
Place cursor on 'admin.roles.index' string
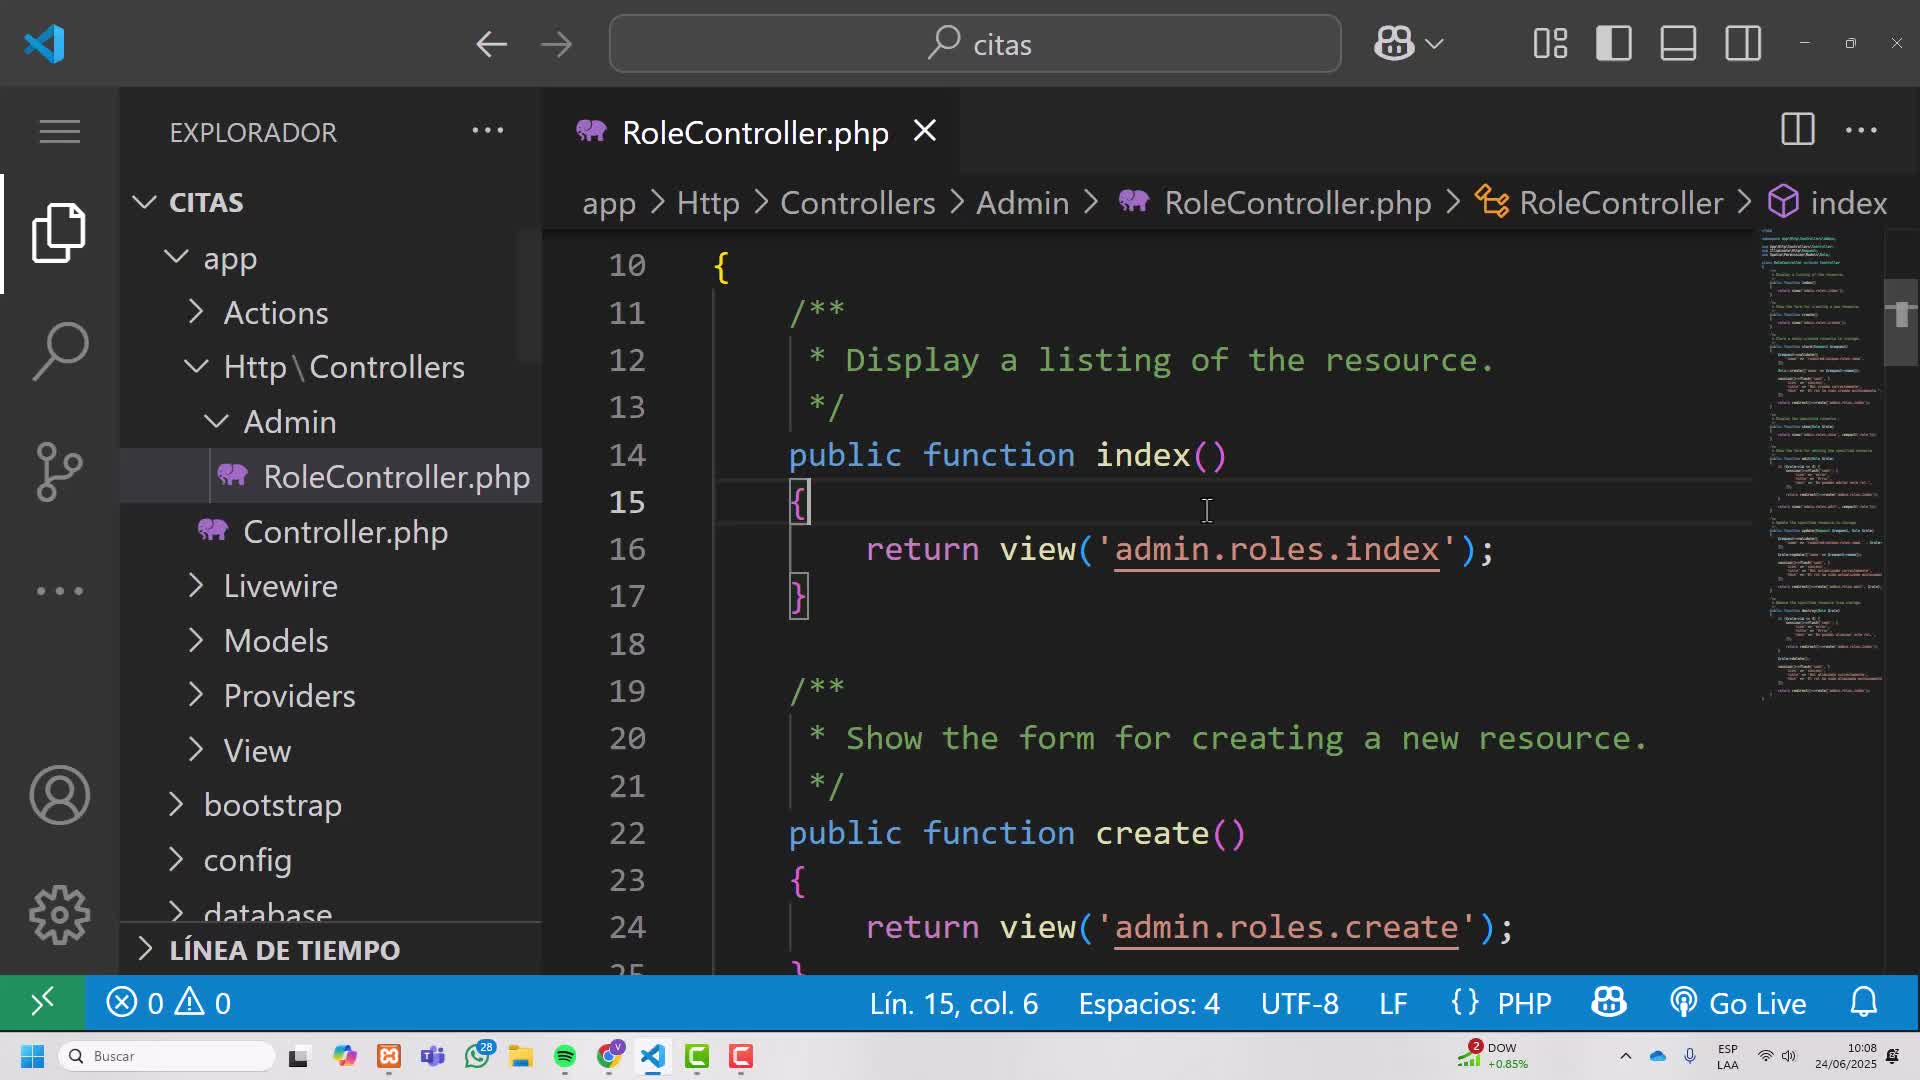1276,549
